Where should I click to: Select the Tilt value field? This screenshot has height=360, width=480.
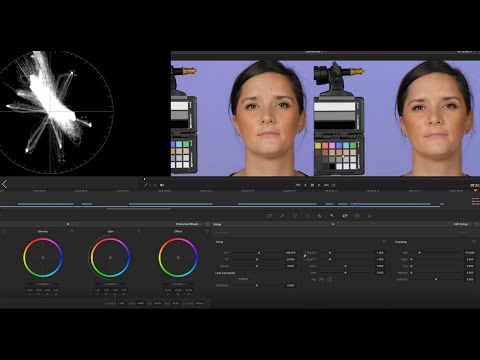tap(290, 259)
